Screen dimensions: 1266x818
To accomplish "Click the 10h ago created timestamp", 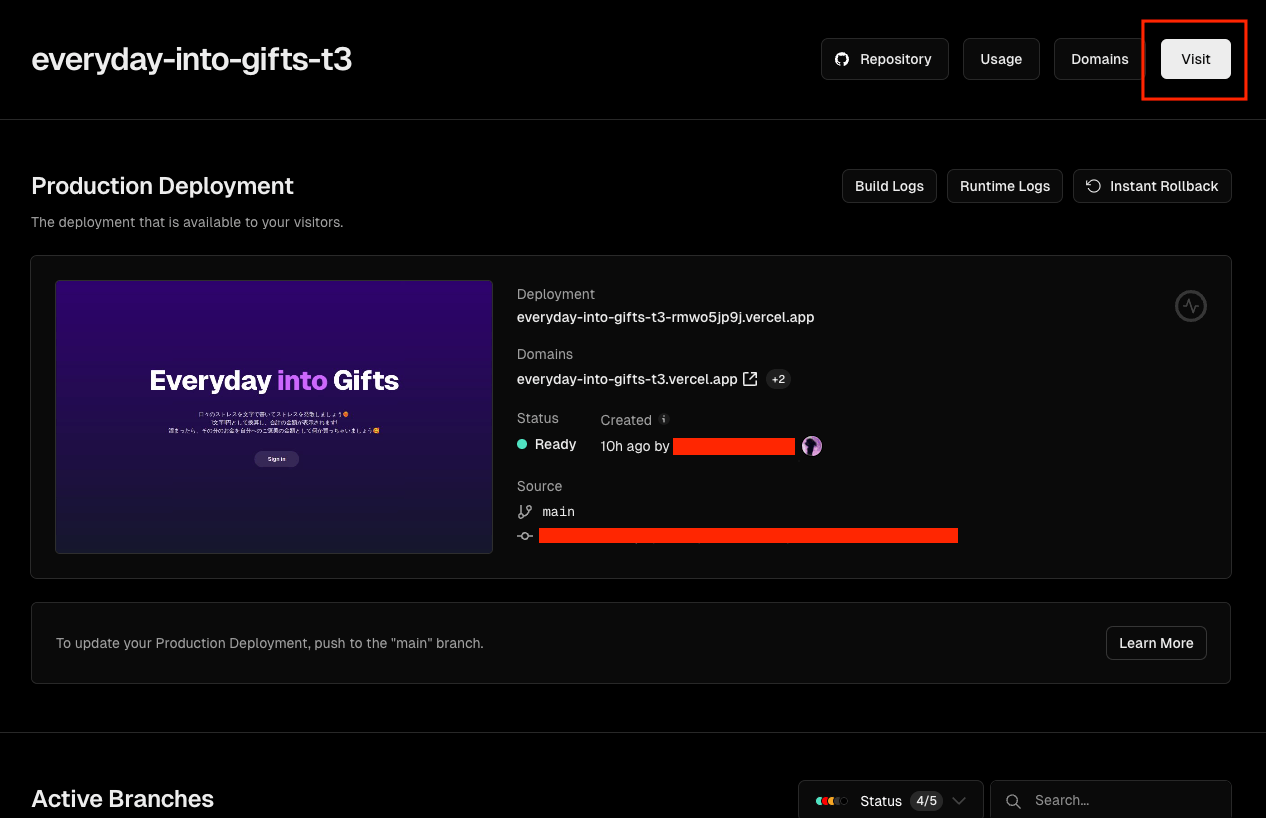I will (x=625, y=446).
